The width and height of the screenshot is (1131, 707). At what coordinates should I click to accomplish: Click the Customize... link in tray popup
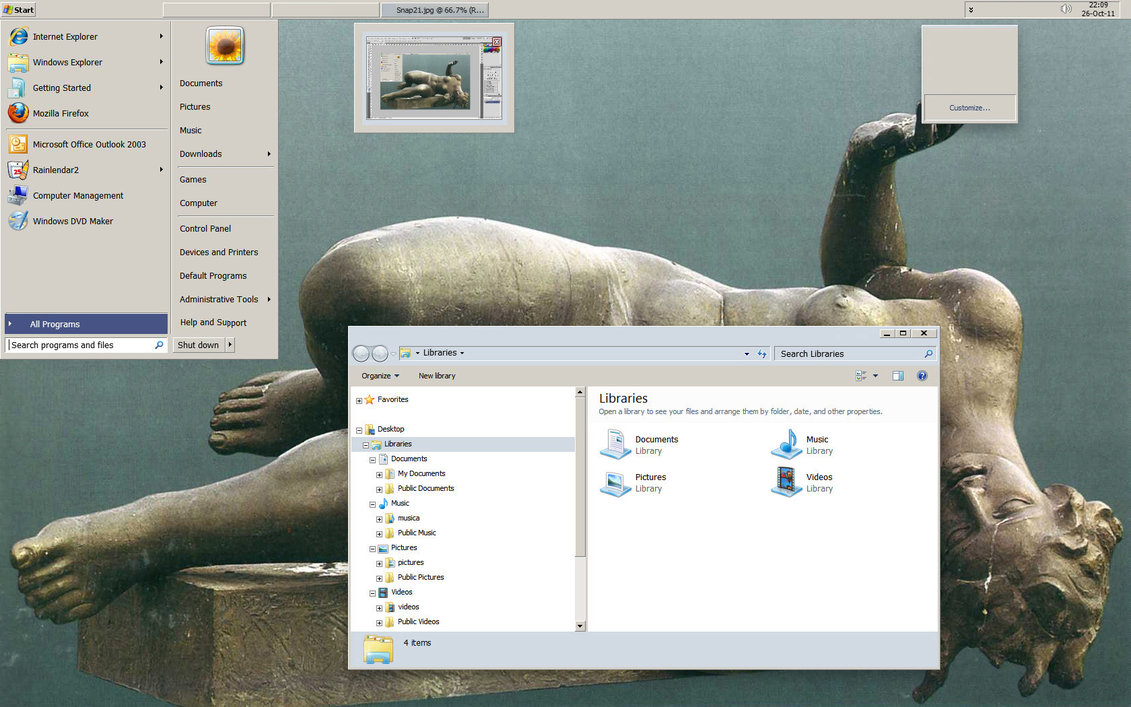(969, 108)
